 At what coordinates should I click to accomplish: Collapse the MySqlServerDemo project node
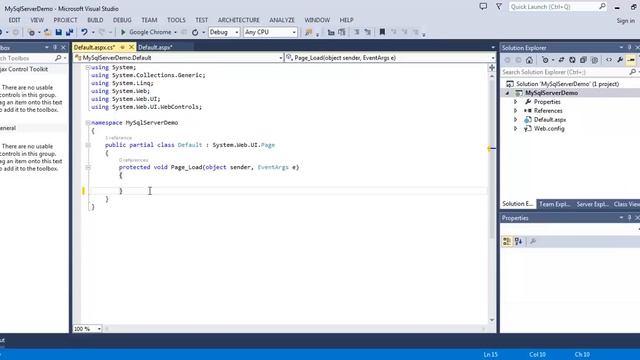click(x=507, y=93)
